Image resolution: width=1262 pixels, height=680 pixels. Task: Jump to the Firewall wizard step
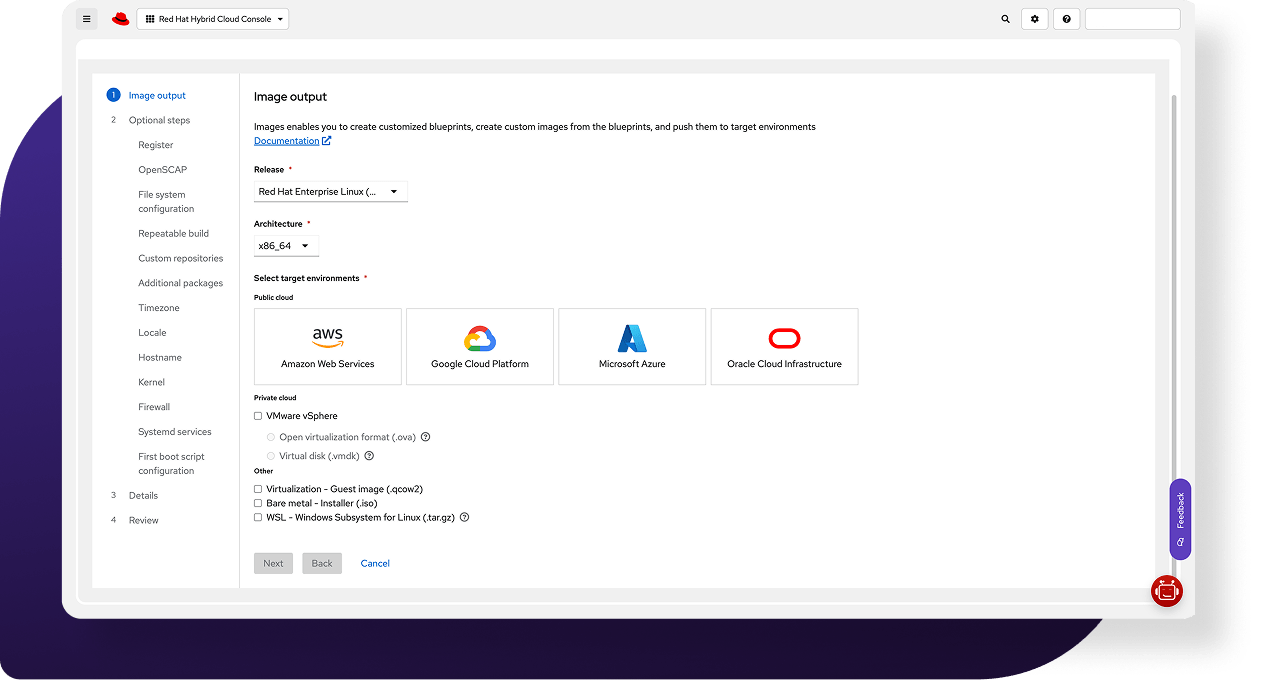tap(154, 407)
